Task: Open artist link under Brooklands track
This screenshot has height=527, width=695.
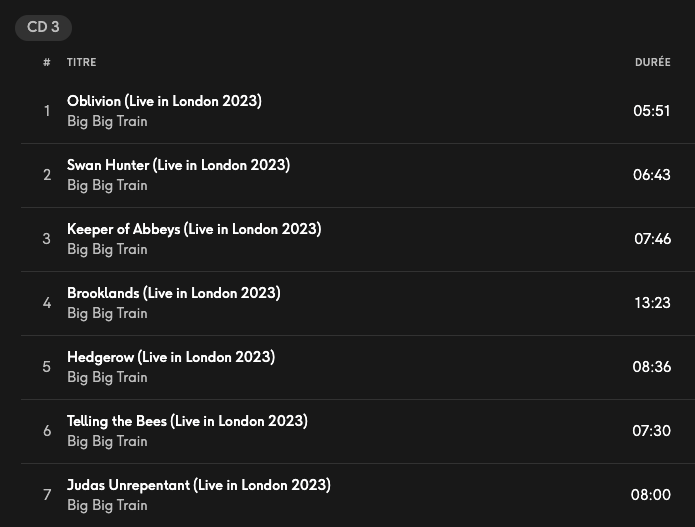Action: pos(107,314)
